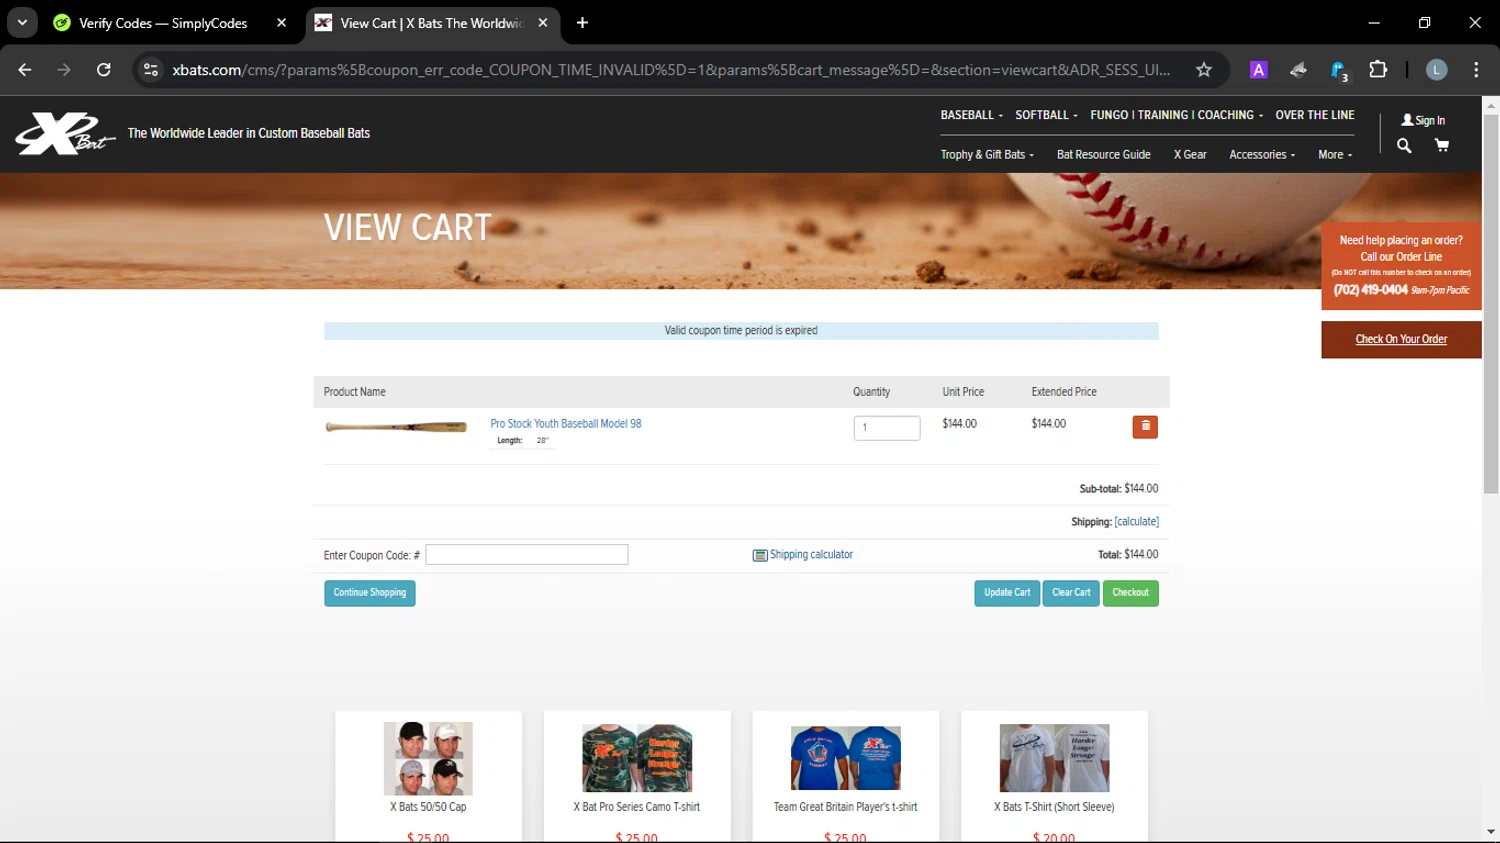Open the shopping cart icon in header
Image resolution: width=1500 pixels, height=843 pixels.
[1442, 146]
